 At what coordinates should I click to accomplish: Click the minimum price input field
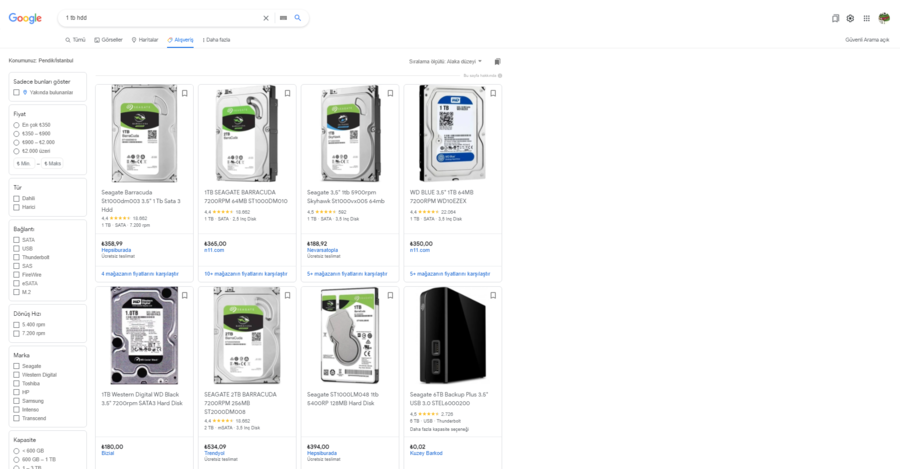24,164
